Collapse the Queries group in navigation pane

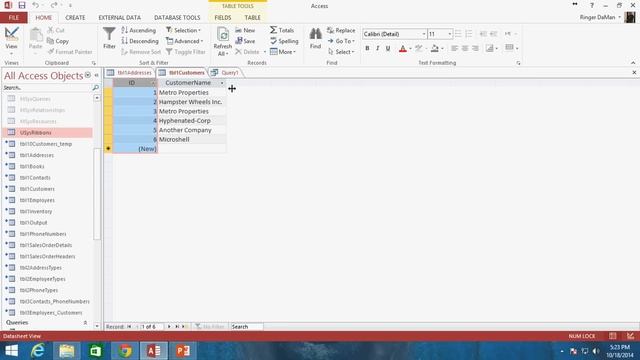pyautogui.click(x=85, y=322)
